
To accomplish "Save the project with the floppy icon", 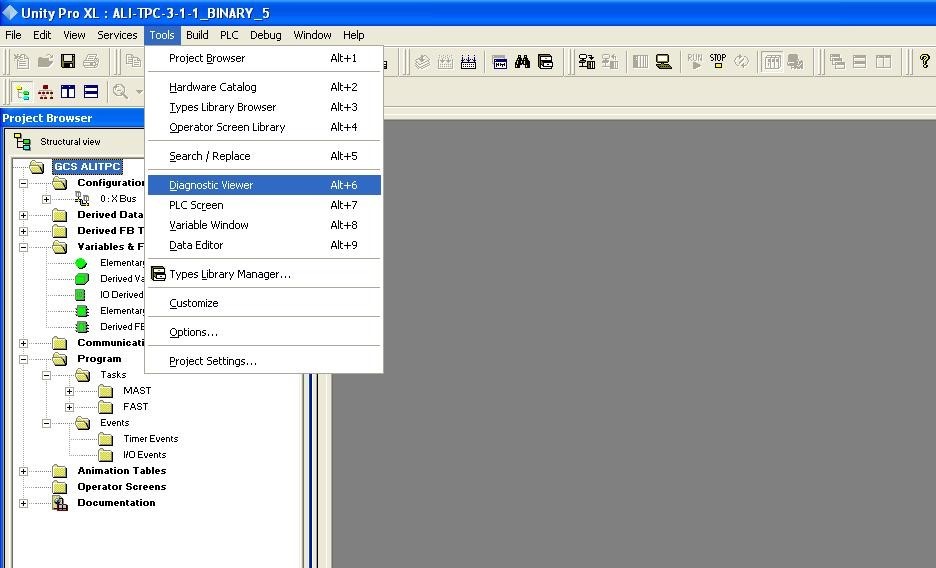I will pos(68,61).
